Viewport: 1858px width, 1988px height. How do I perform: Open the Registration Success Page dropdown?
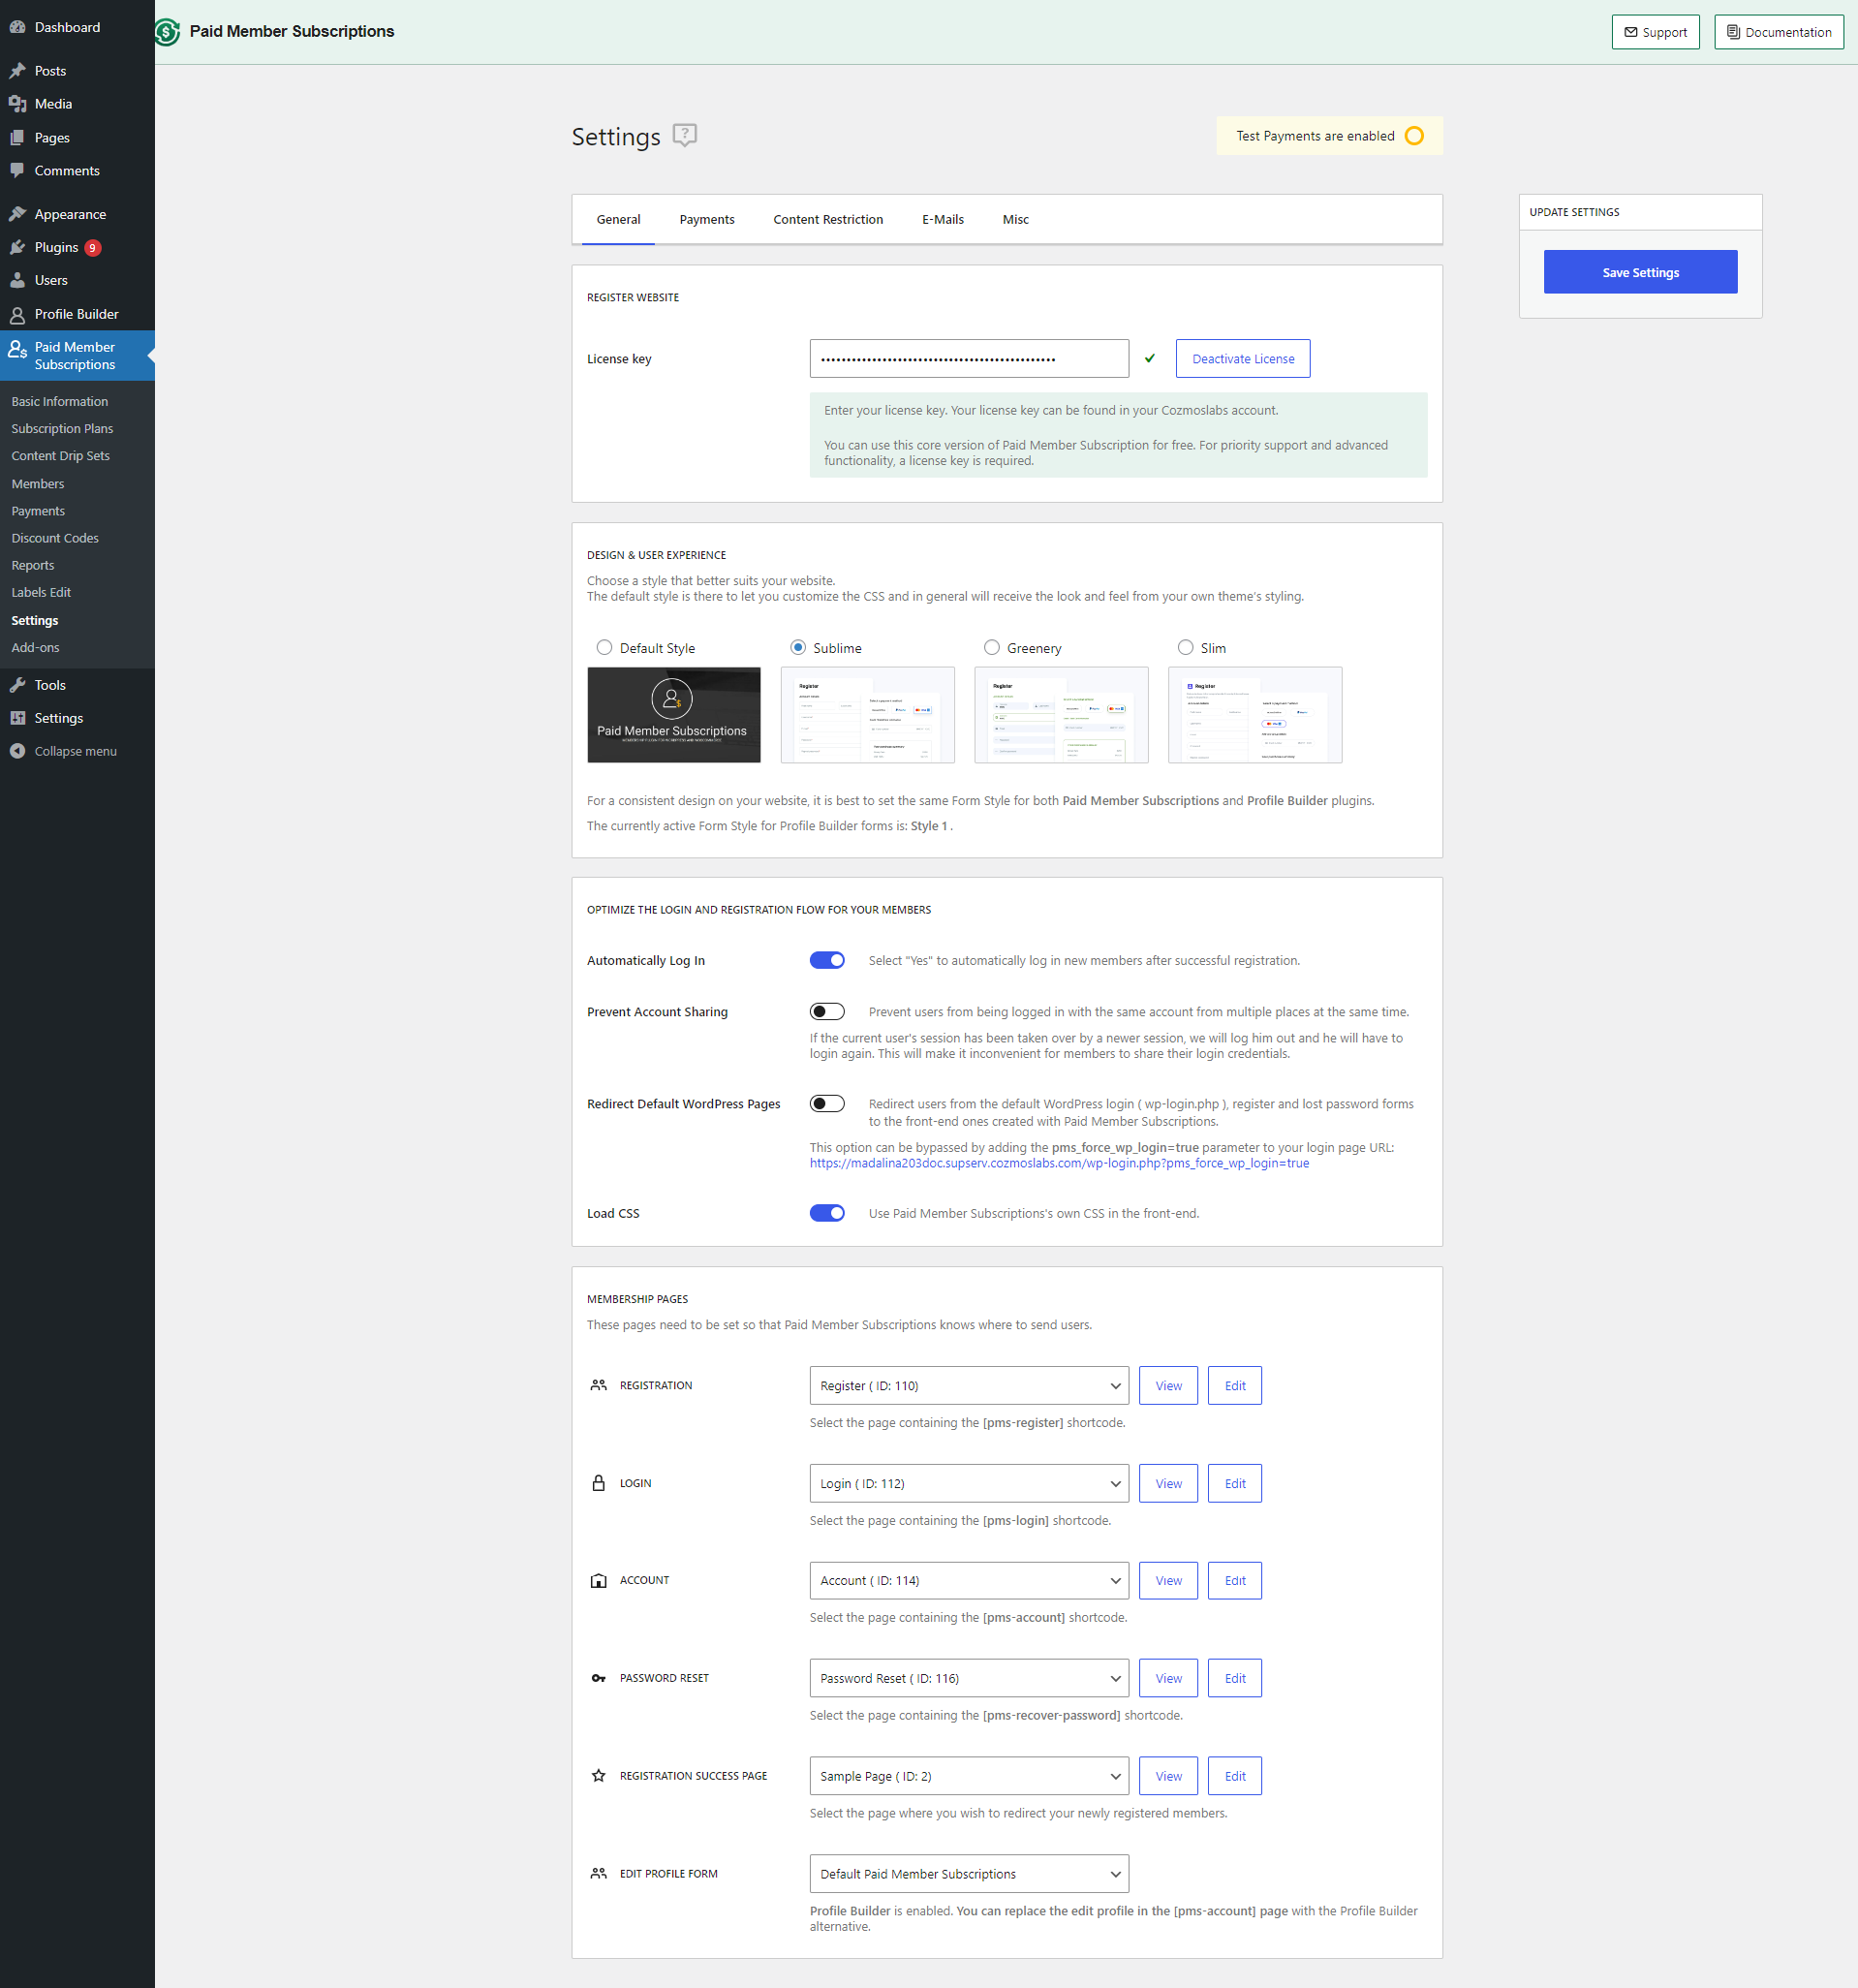pyautogui.click(x=969, y=1776)
